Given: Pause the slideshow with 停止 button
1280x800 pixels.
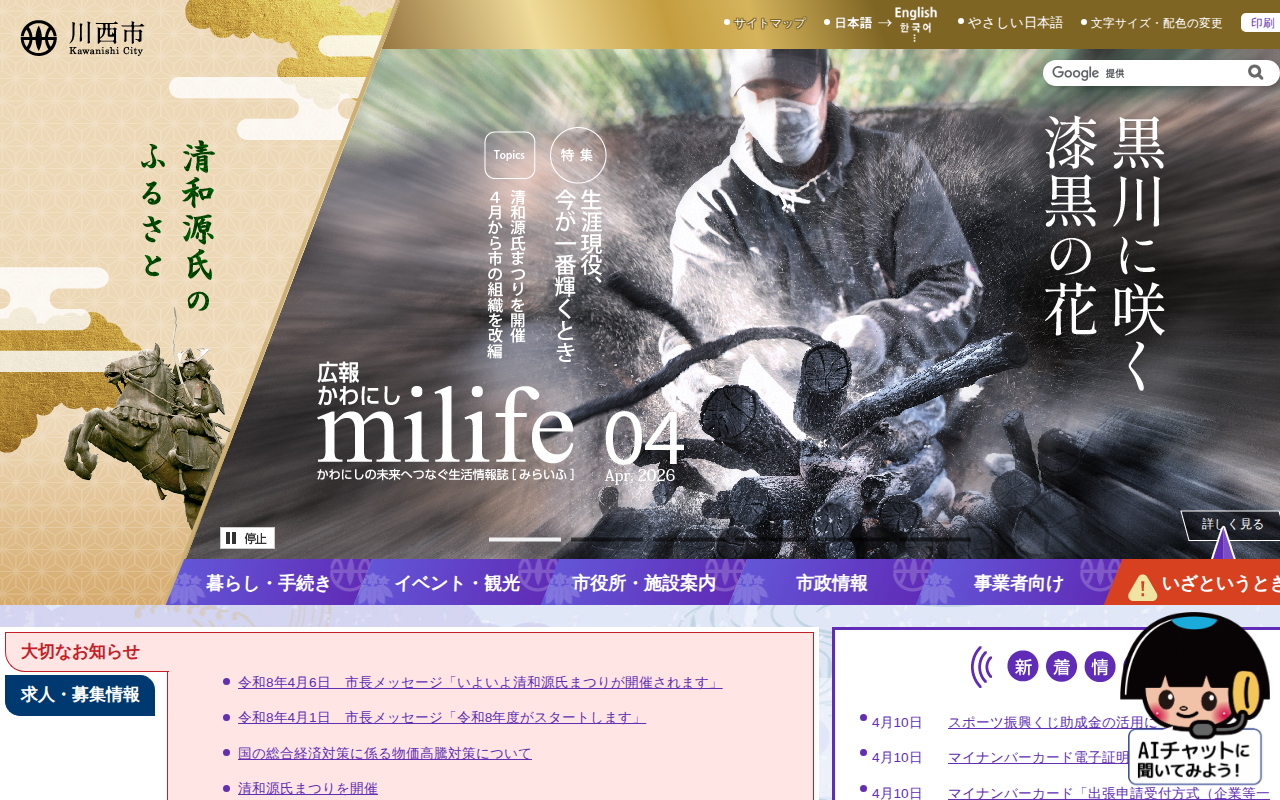Looking at the screenshot, I should pos(247,538).
